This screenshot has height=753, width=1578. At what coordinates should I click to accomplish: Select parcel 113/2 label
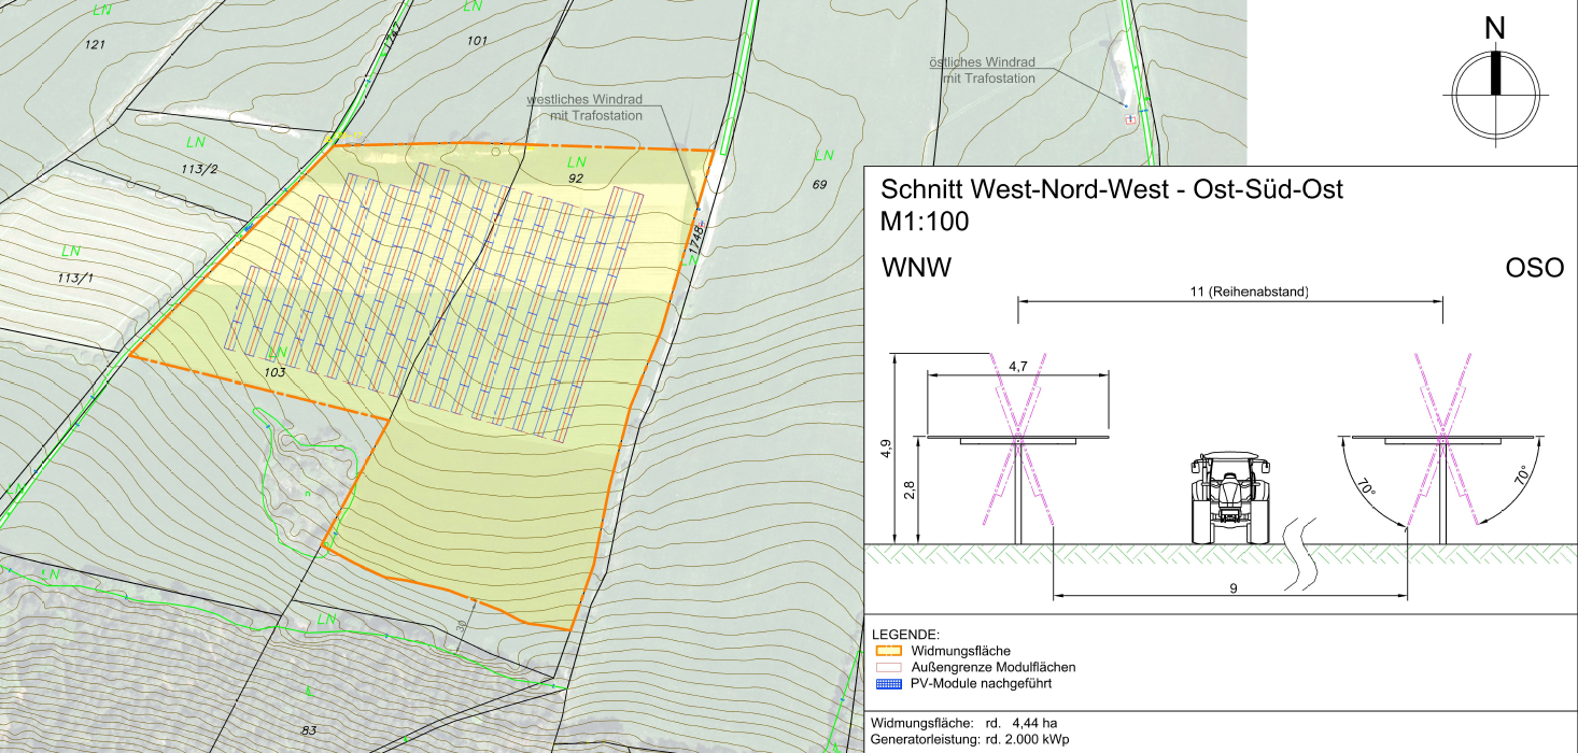click(x=199, y=169)
